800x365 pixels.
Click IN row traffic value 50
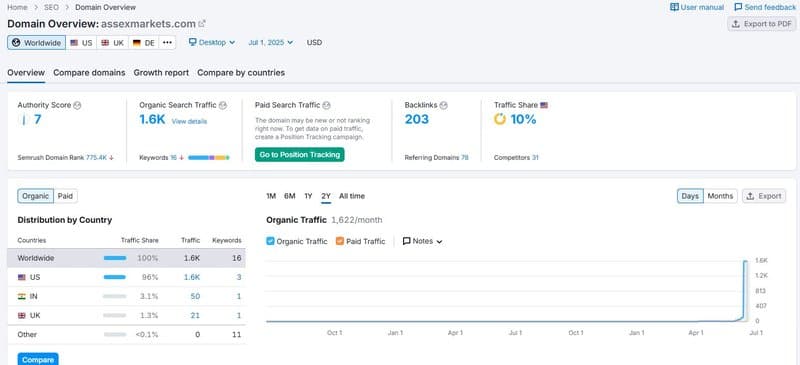pos(195,296)
